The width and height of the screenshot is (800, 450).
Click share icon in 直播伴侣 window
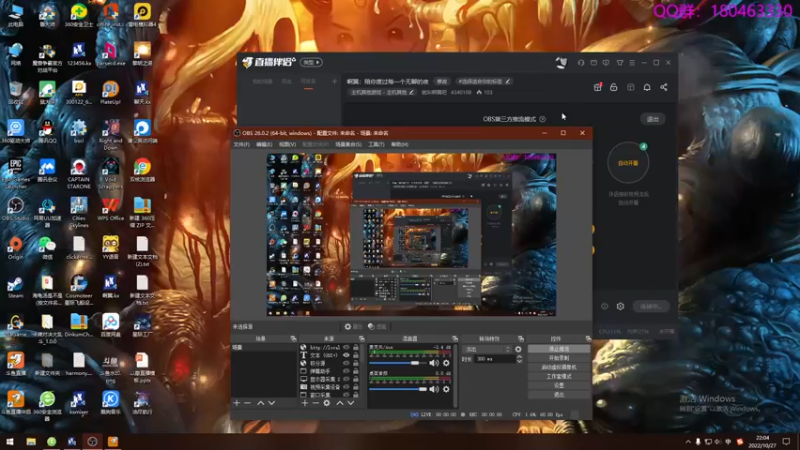pyautogui.click(x=664, y=87)
